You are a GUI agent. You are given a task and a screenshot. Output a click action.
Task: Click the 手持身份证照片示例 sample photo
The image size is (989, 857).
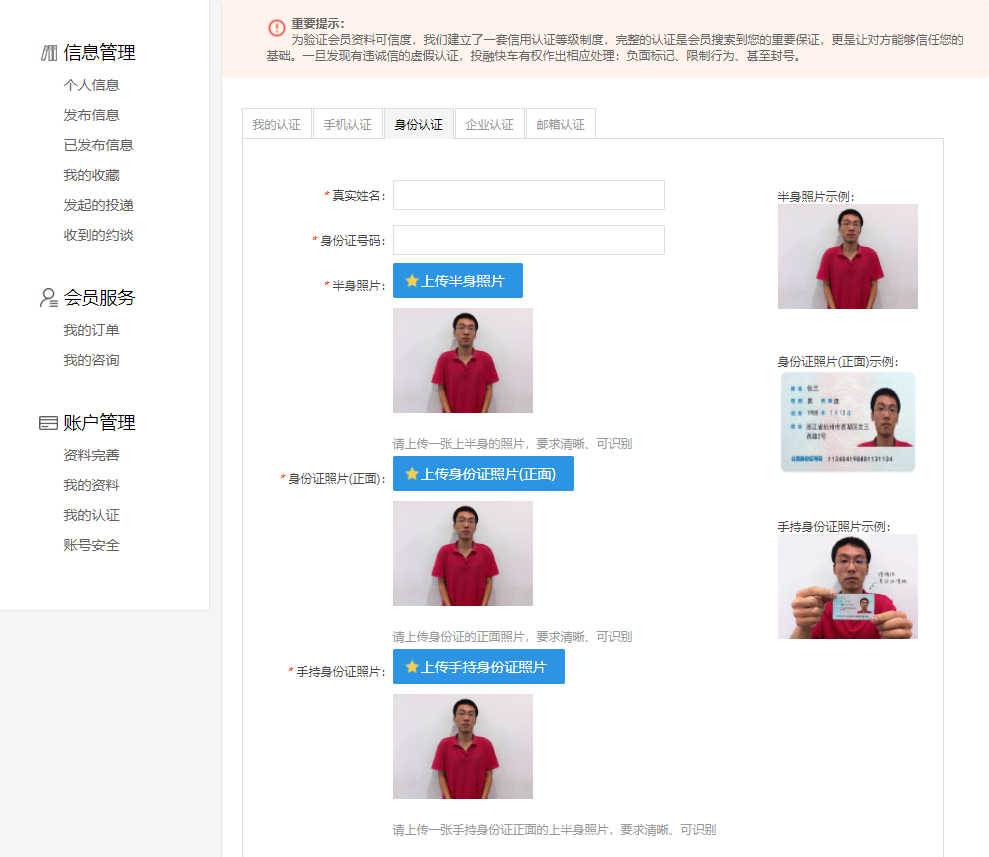click(847, 586)
